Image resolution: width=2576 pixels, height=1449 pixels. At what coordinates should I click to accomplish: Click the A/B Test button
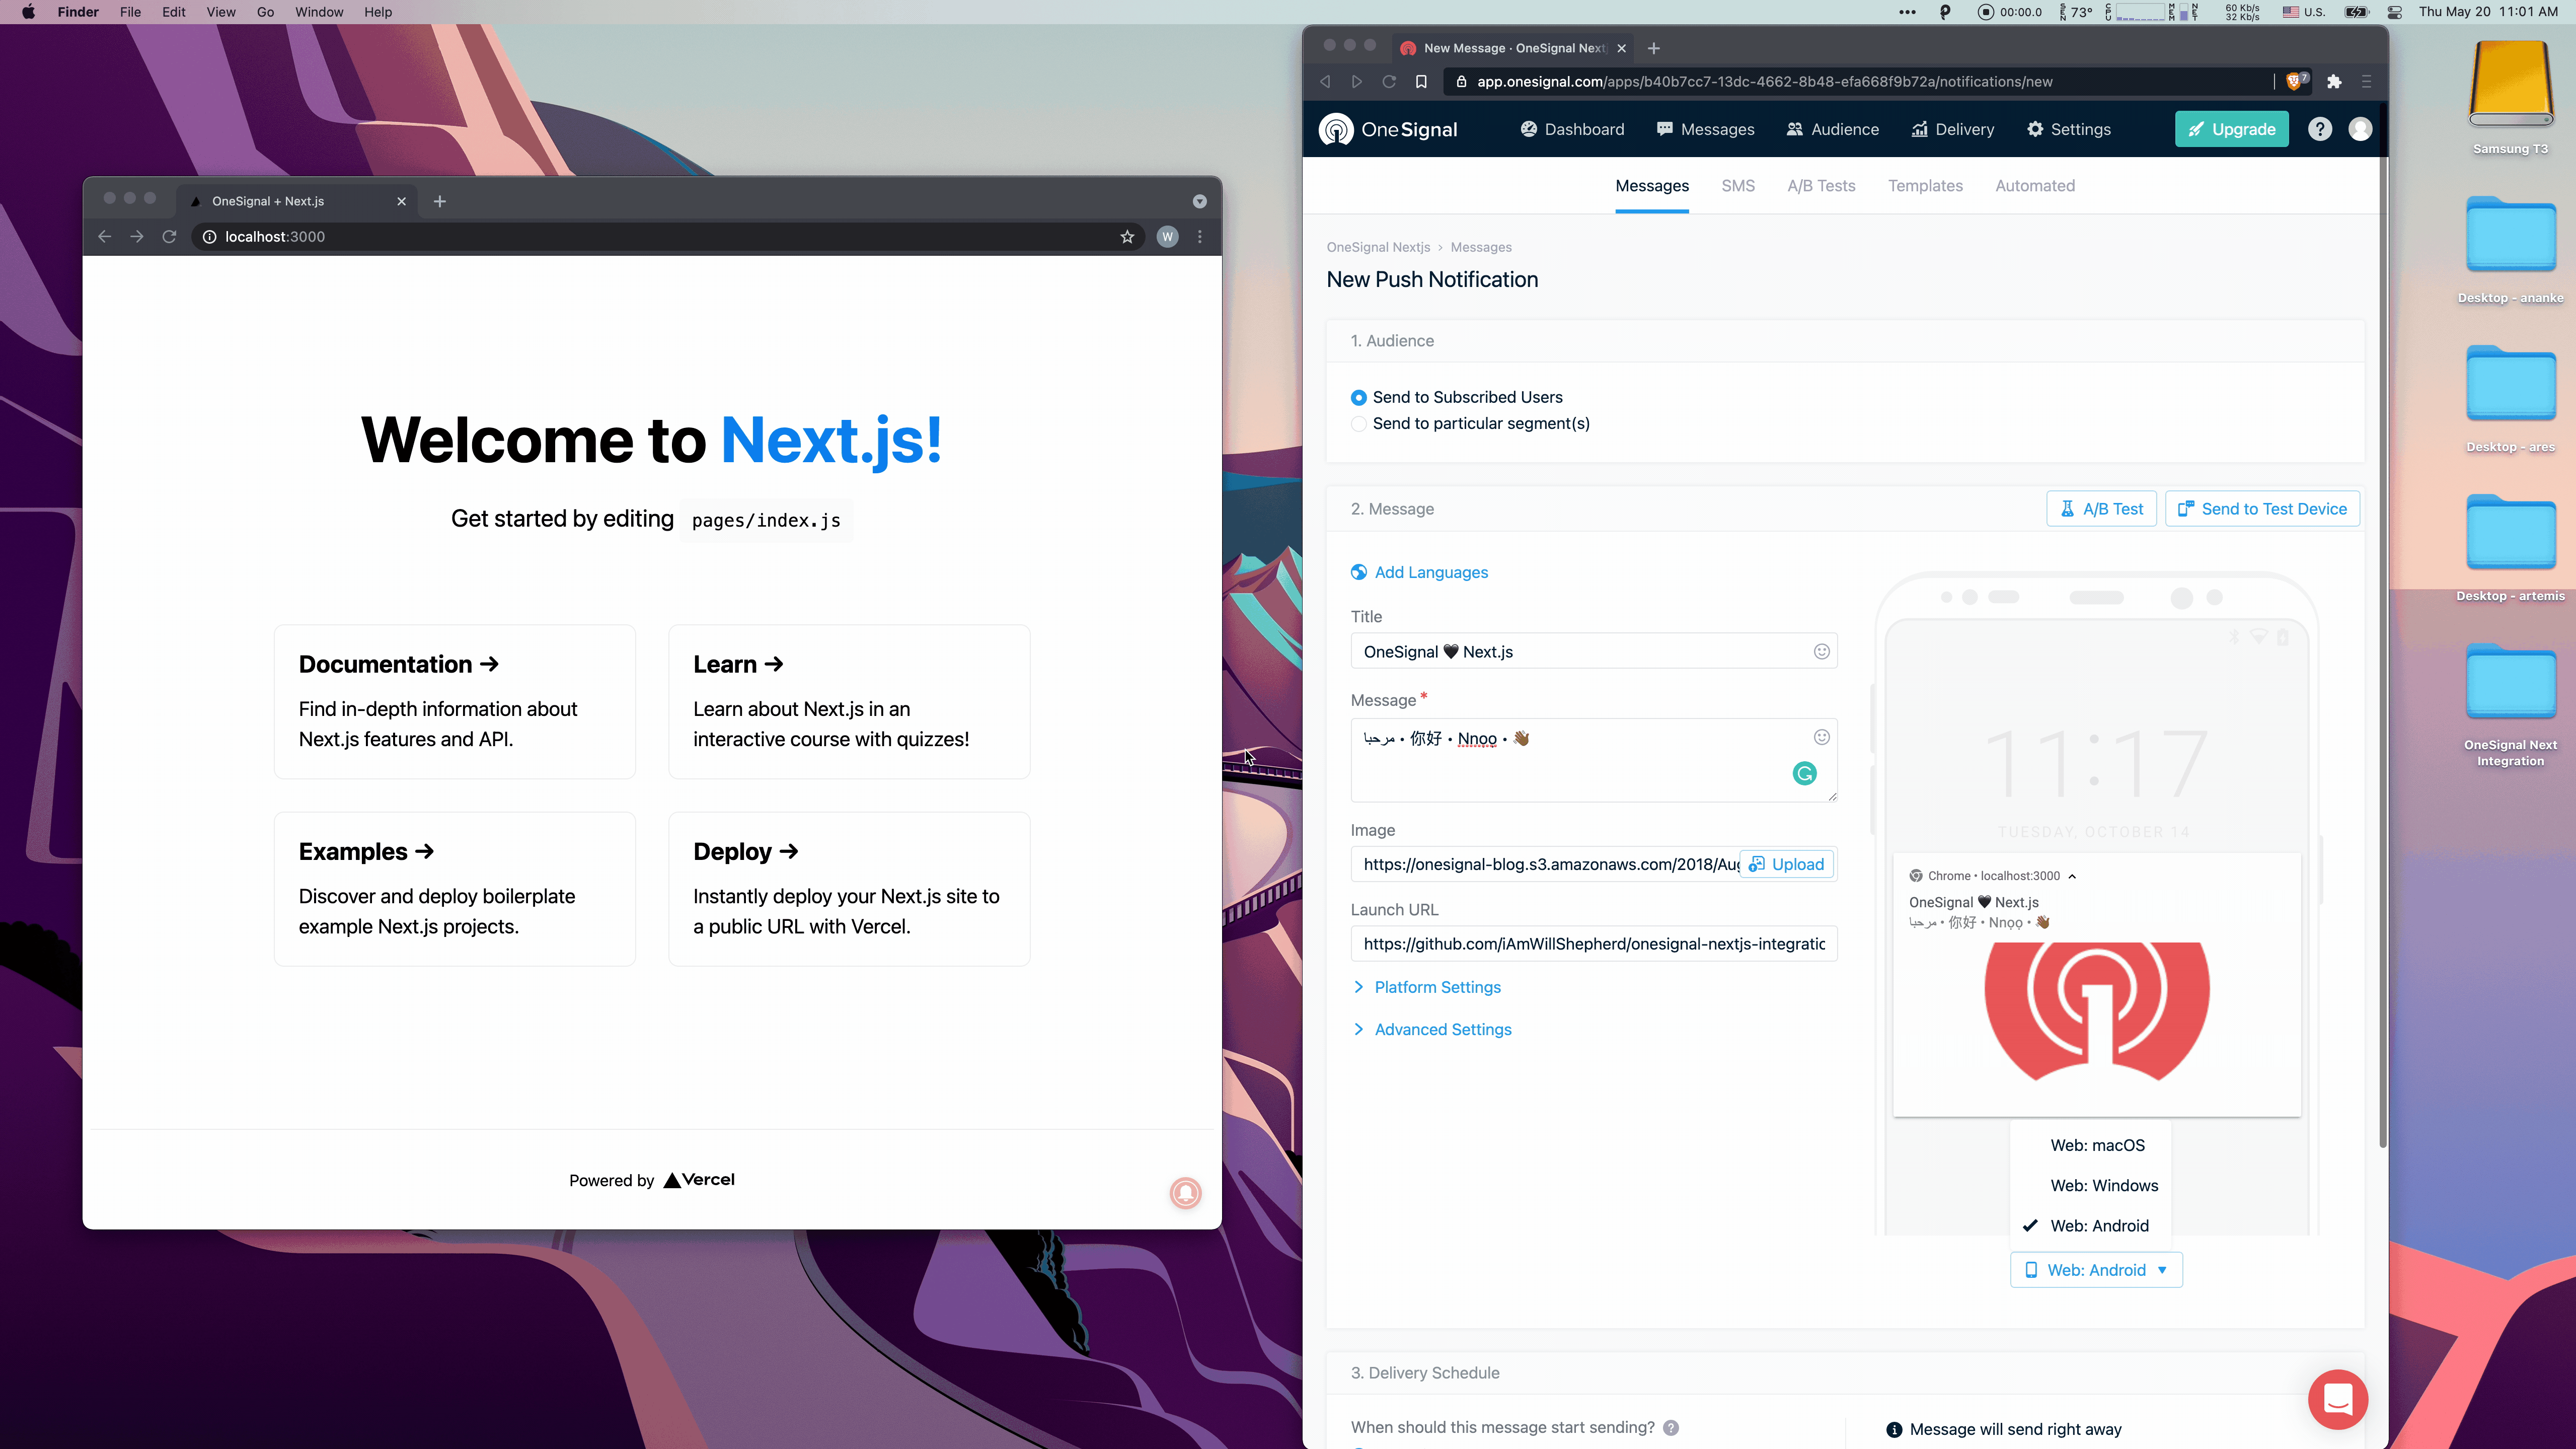pyautogui.click(x=2101, y=509)
